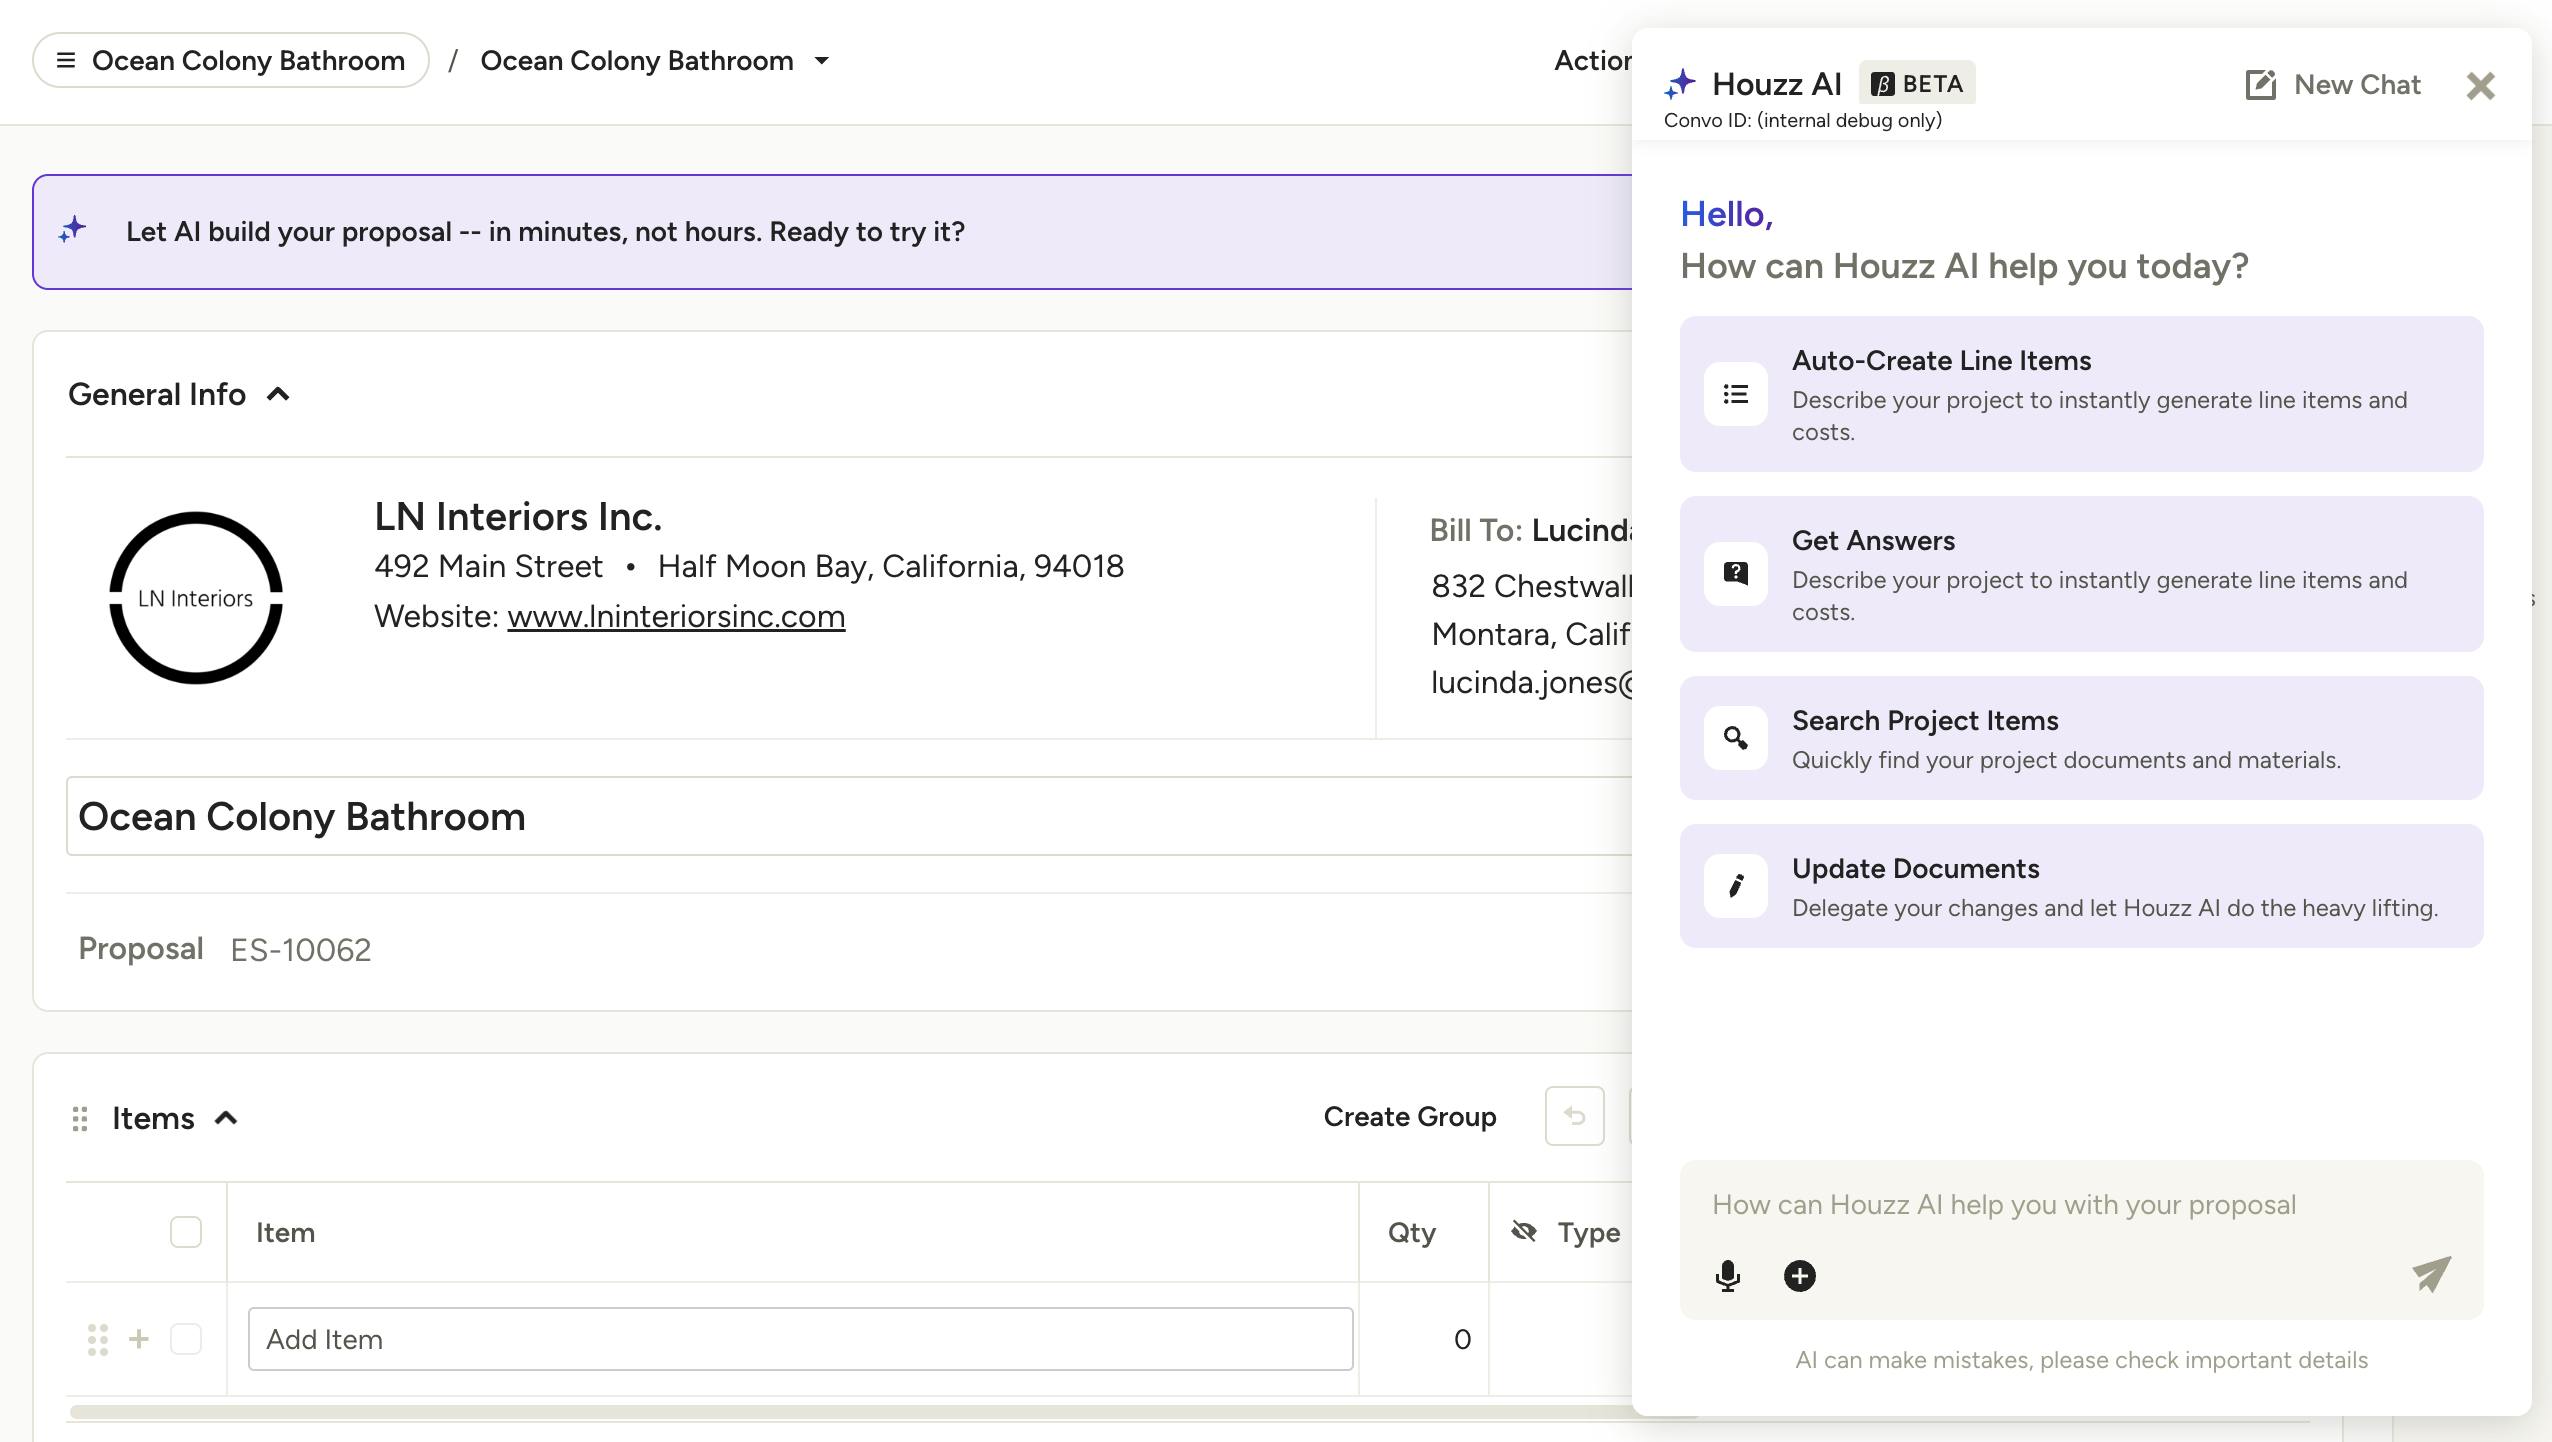Click the plus attachment icon in chat
This screenshot has width=2552, height=1442.
tap(1800, 1276)
